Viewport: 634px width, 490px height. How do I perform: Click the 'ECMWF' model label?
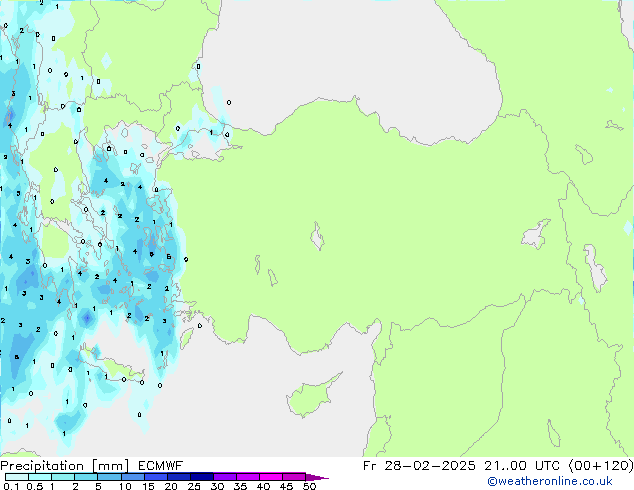point(161,466)
